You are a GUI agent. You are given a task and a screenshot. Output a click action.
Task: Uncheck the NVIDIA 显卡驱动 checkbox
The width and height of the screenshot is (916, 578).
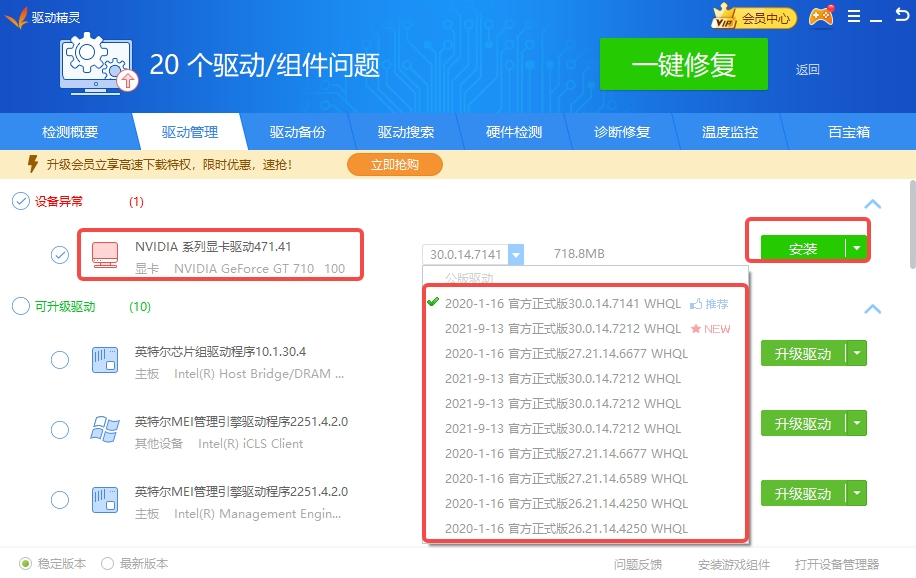[60, 254]
